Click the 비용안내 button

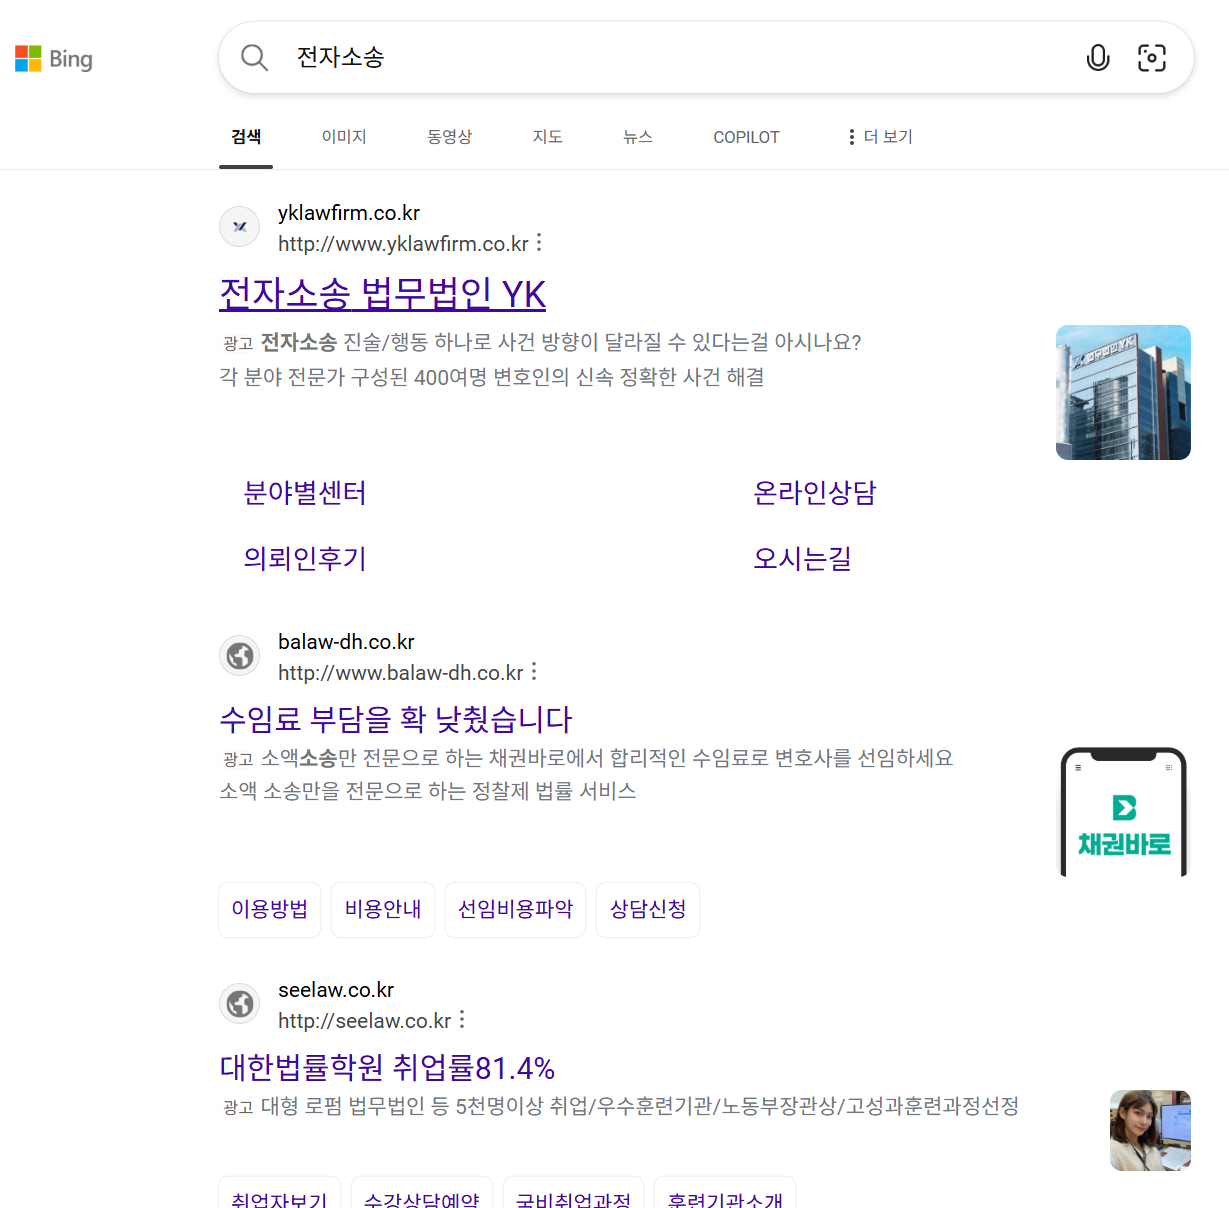coord(383,909)
